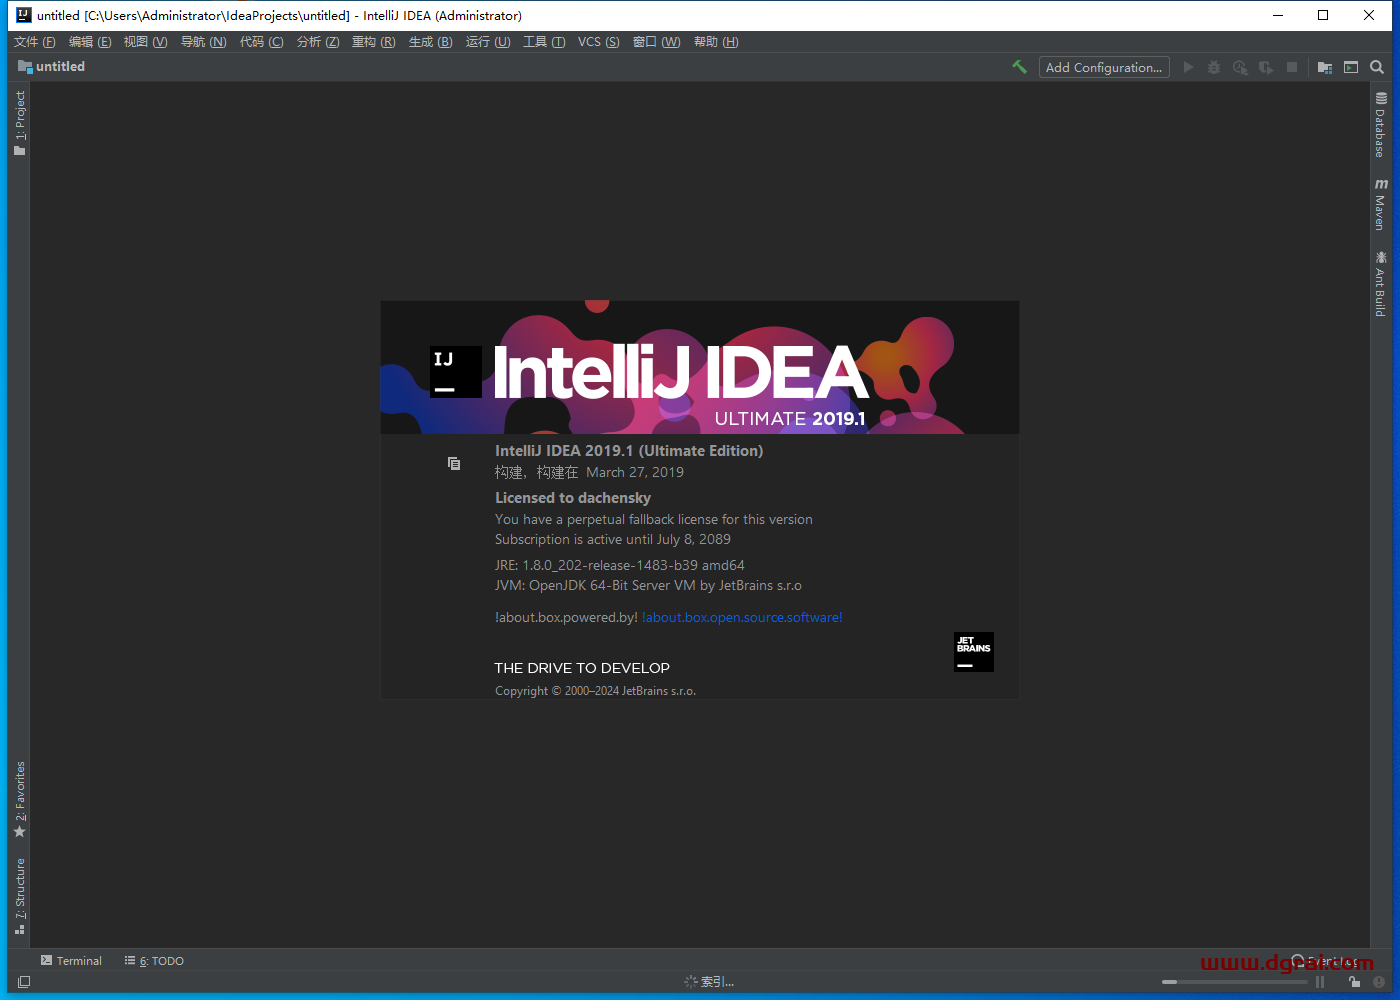
Task: Open Search Everywhere magnifier icon
Action: click(1377, 67)
